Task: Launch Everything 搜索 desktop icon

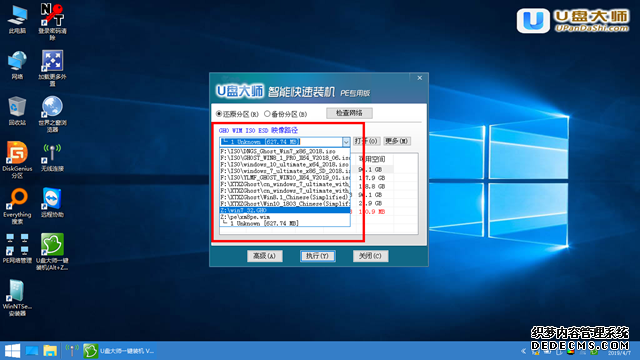Action: (x=17, y=206)
